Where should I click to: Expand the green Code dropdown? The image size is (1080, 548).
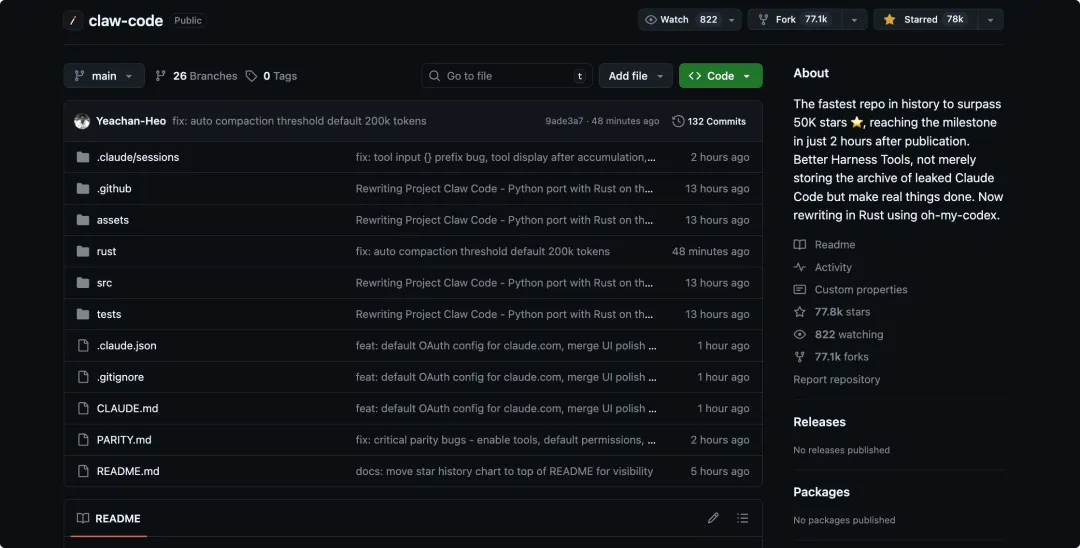(720, 76)
